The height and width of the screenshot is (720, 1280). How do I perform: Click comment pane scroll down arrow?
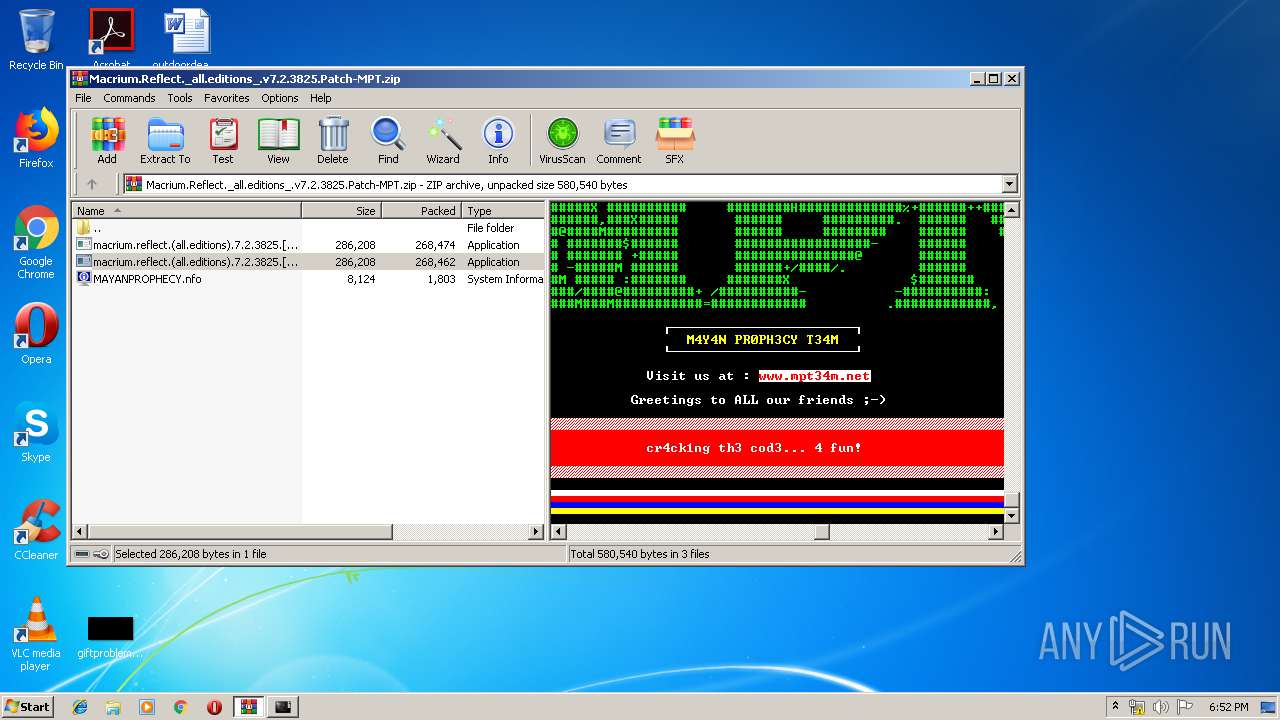point(1011,516)
